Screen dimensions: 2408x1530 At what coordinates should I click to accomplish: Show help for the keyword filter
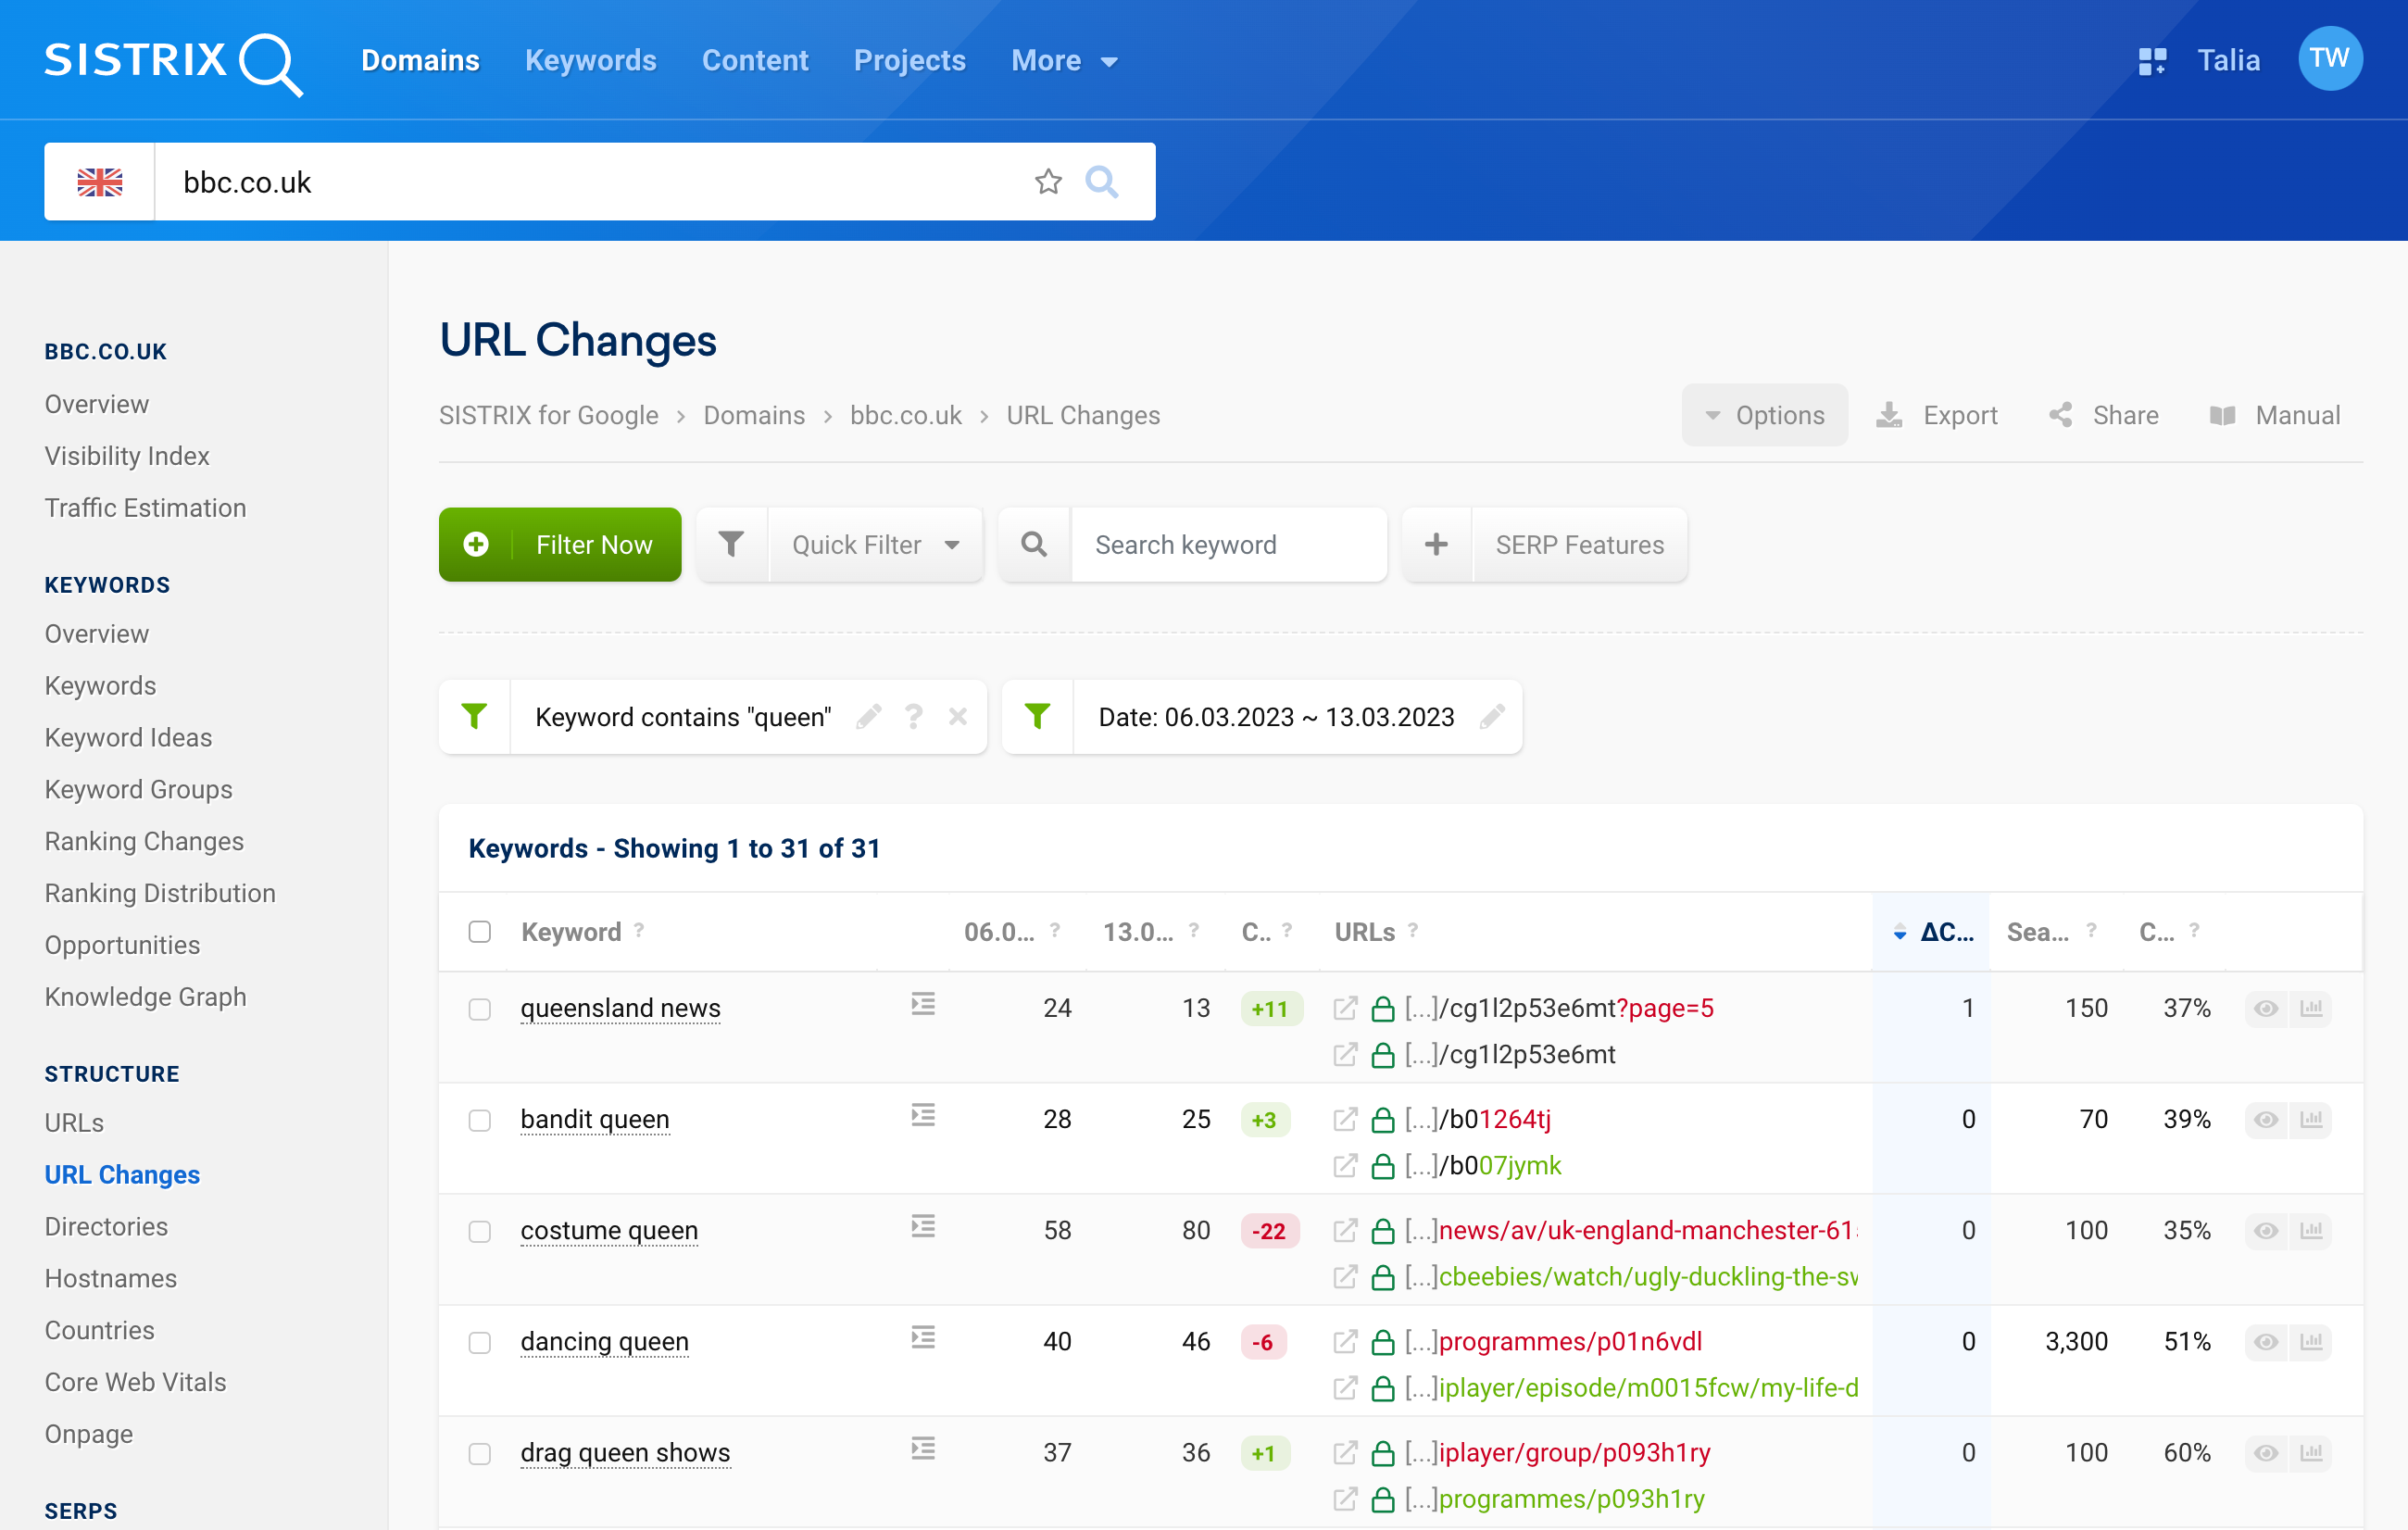[913, 717]
